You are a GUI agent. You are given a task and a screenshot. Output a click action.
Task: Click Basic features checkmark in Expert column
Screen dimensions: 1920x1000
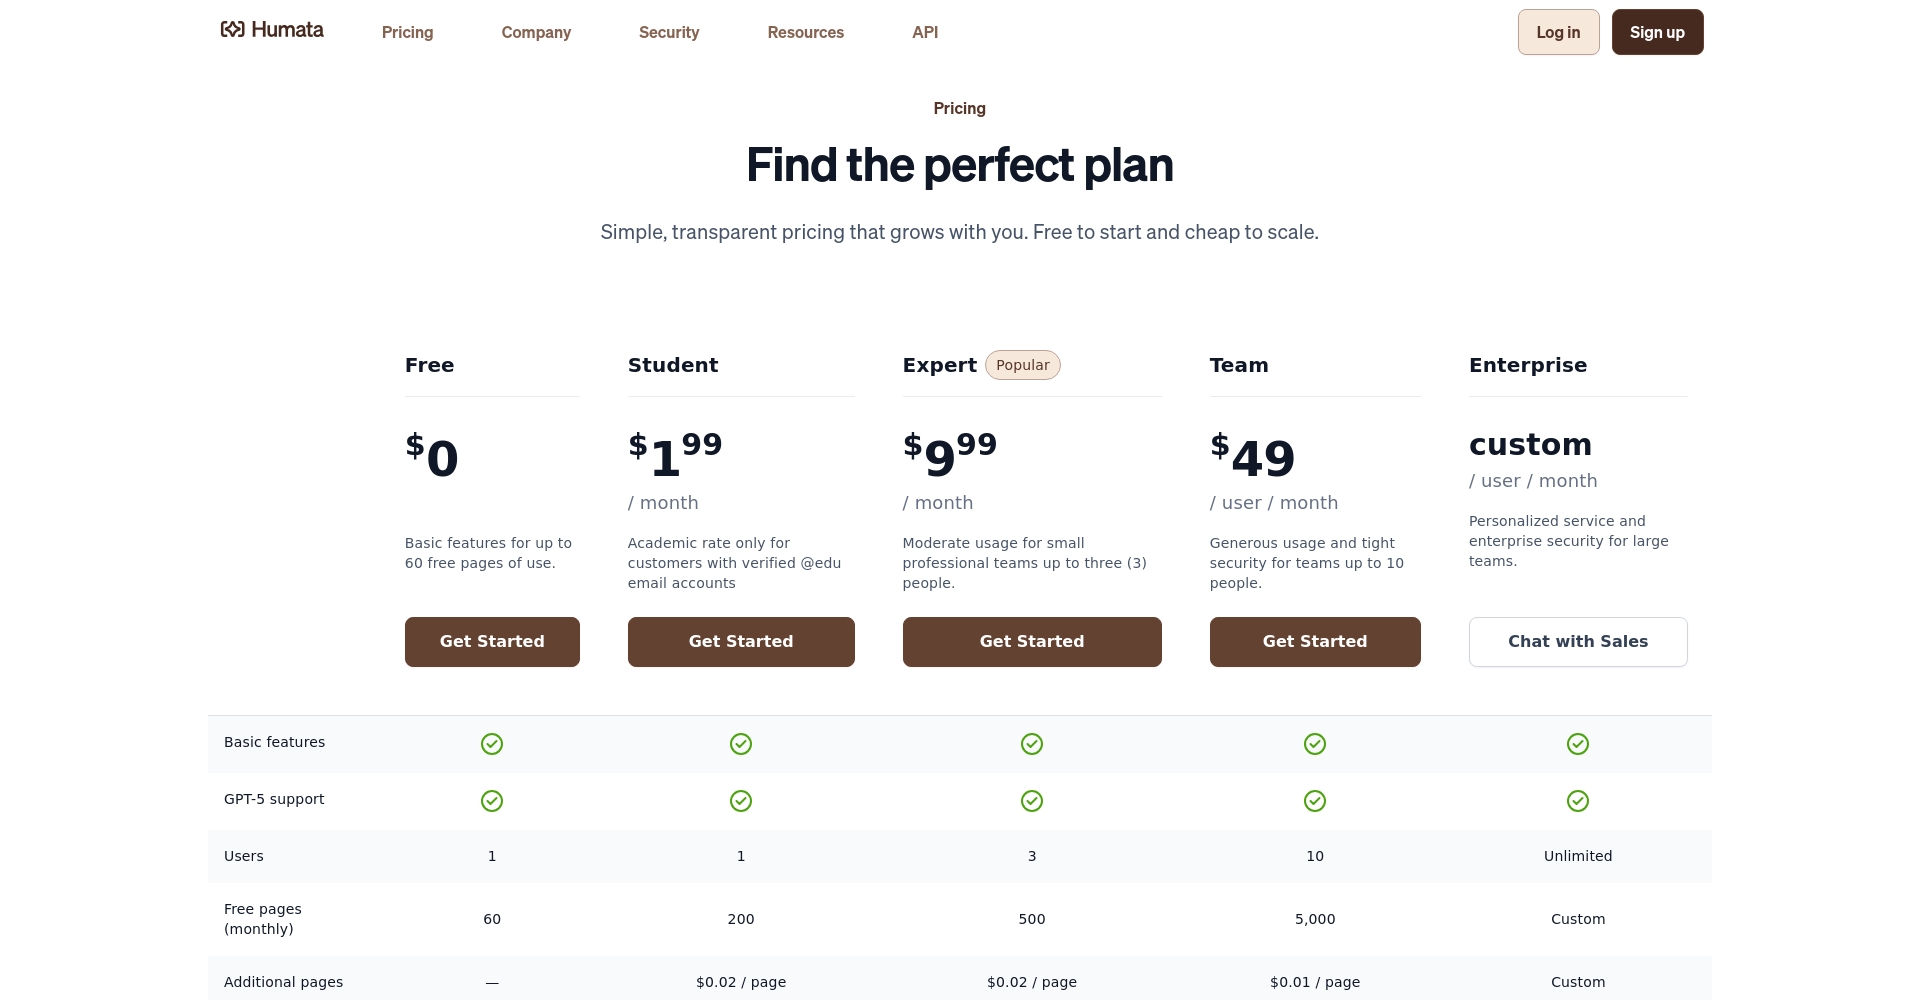1032,744
